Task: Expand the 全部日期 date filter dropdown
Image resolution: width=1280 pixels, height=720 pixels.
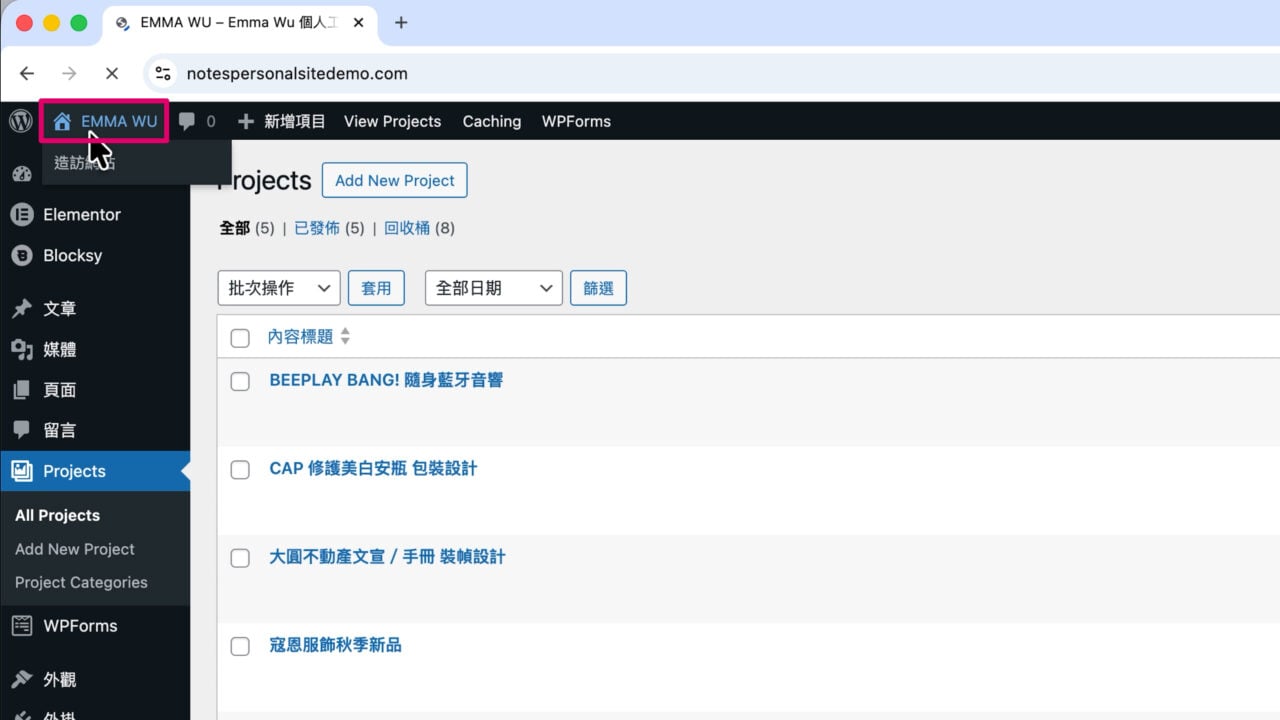Action: pyautogui.click(x=494, y=288)
